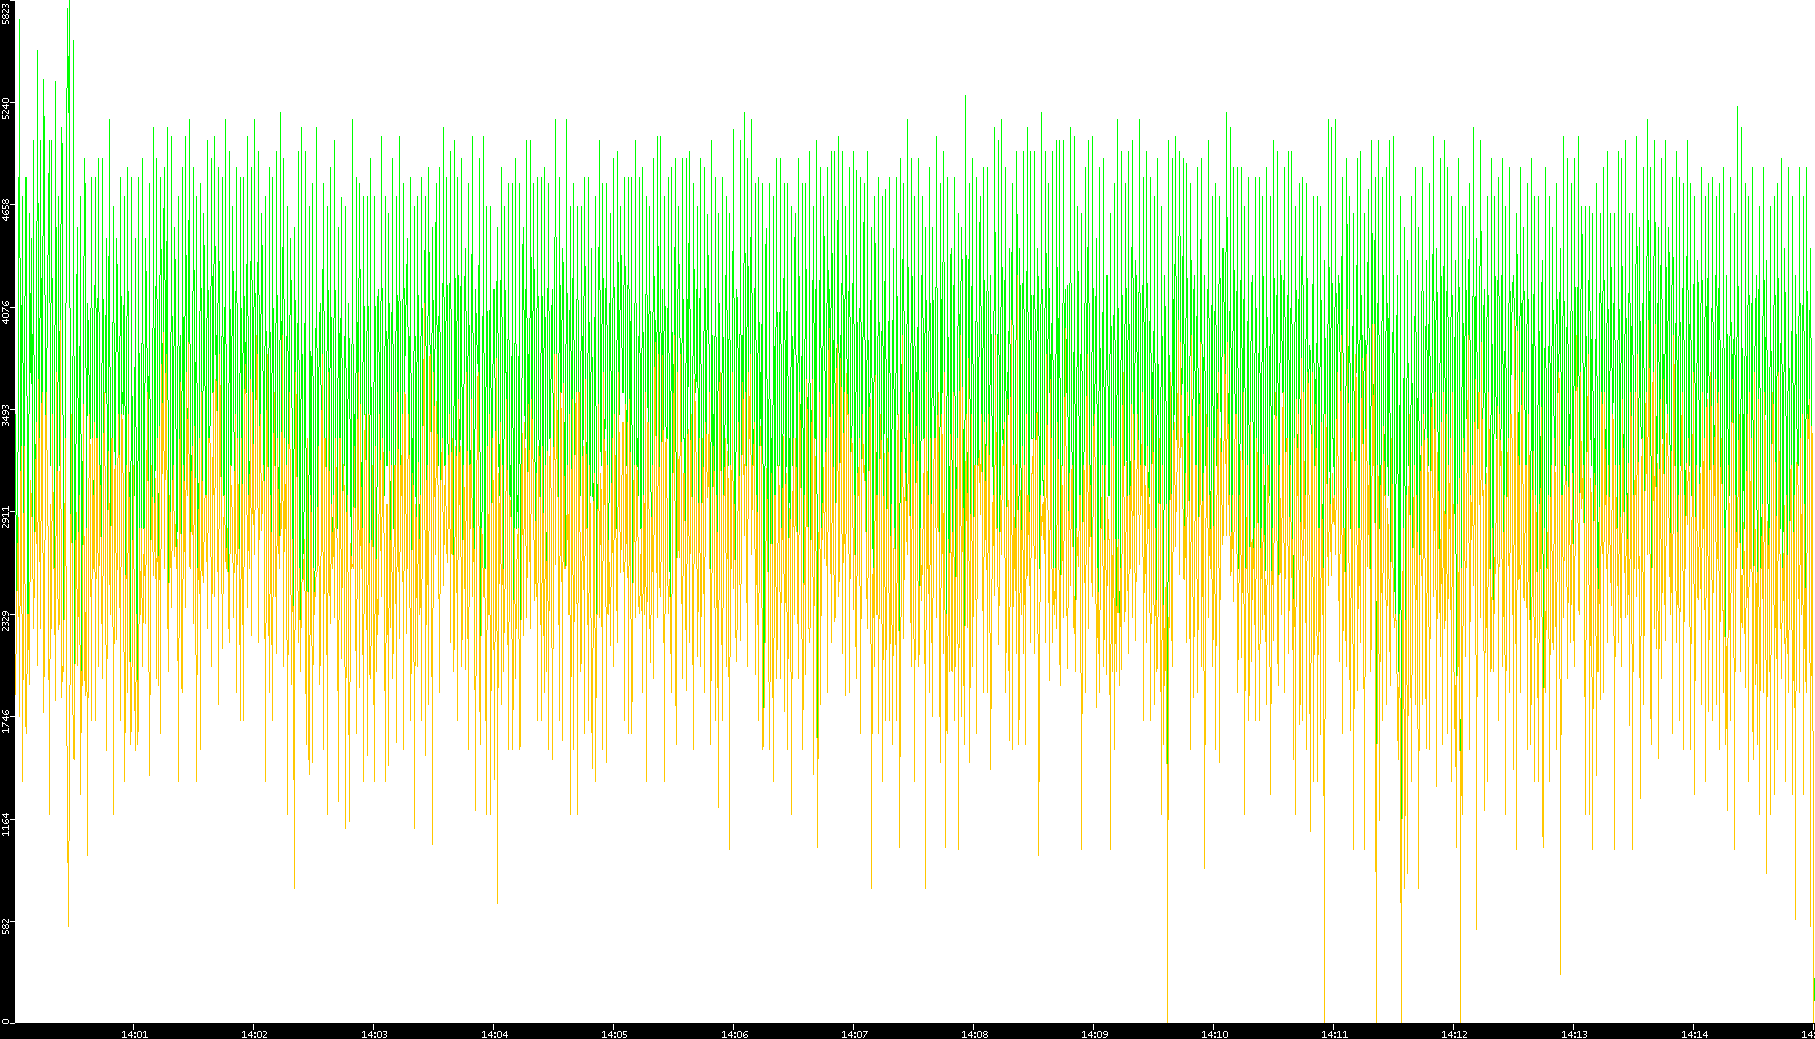Click the 1164 vertical axis label
Image resolution: width=1815 pixels, height=1039 pixels.
tap(7, 824)
